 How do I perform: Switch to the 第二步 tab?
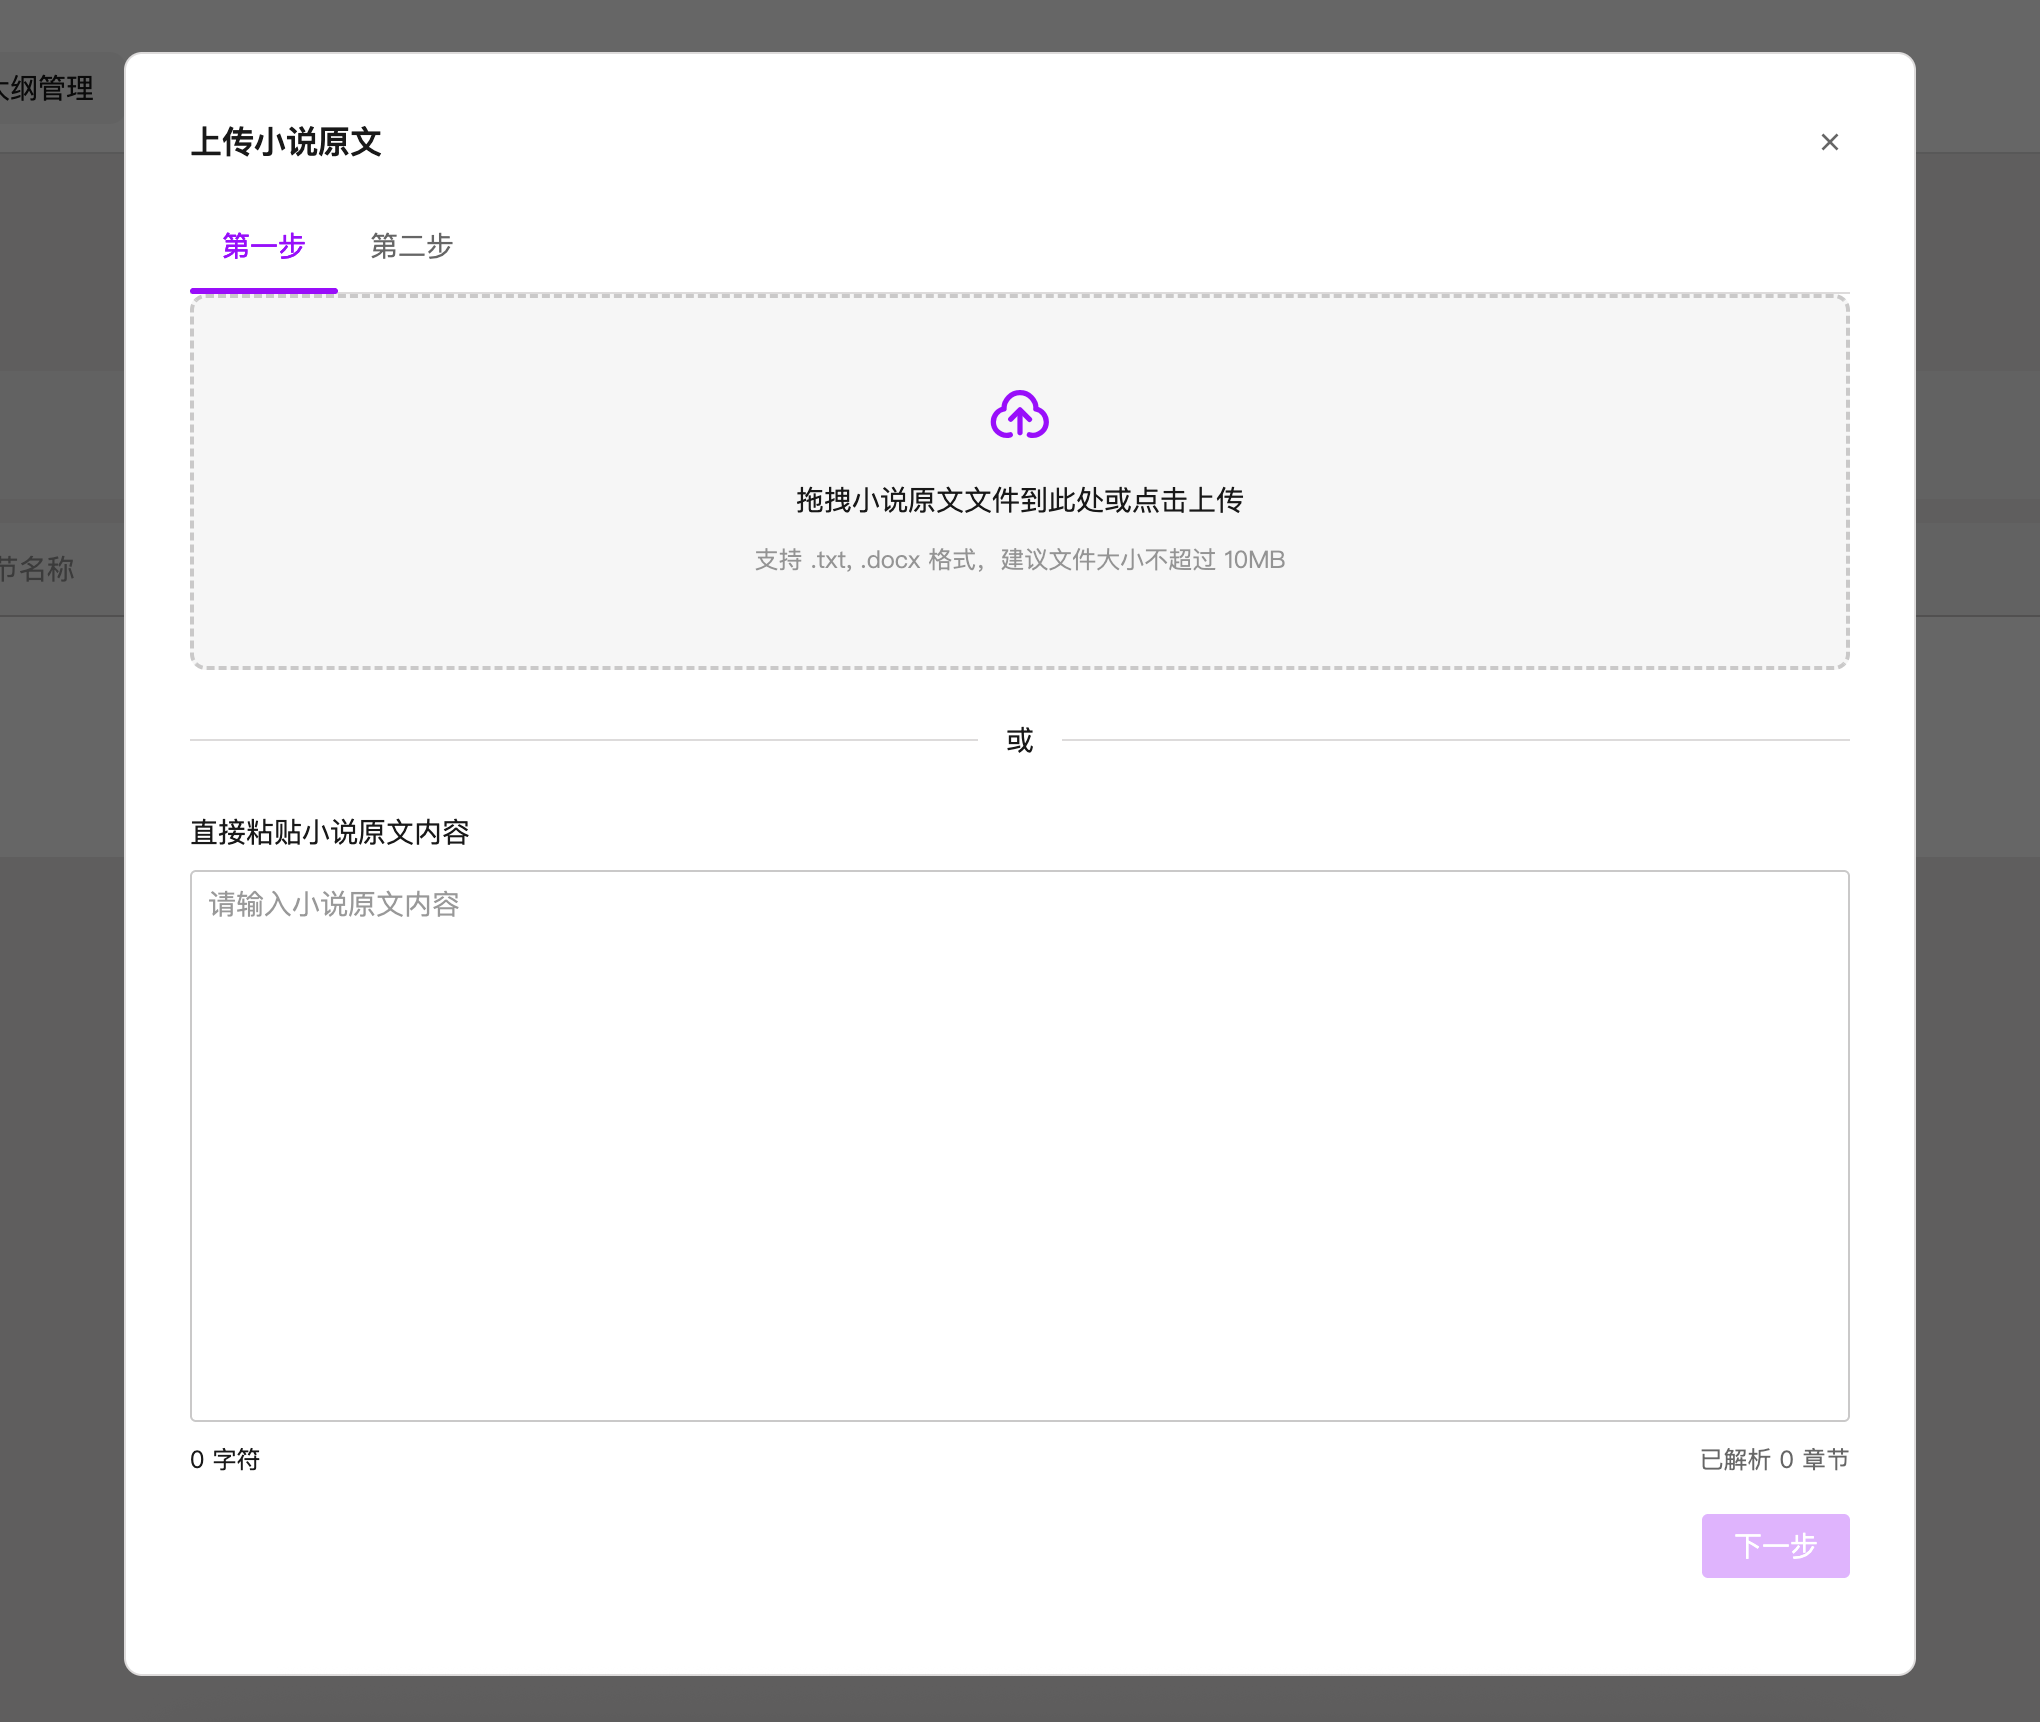(x=411, y=246)
